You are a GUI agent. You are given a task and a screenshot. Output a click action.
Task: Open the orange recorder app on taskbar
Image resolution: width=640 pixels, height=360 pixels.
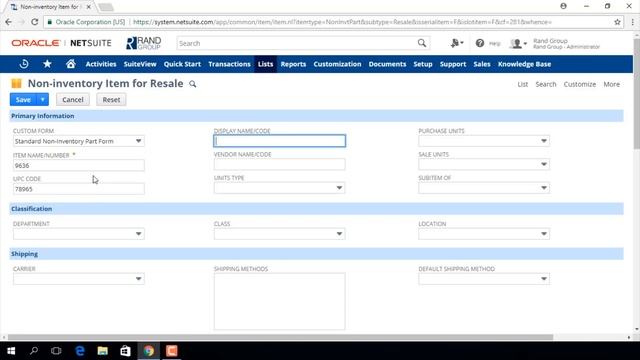tap(171, 351)
